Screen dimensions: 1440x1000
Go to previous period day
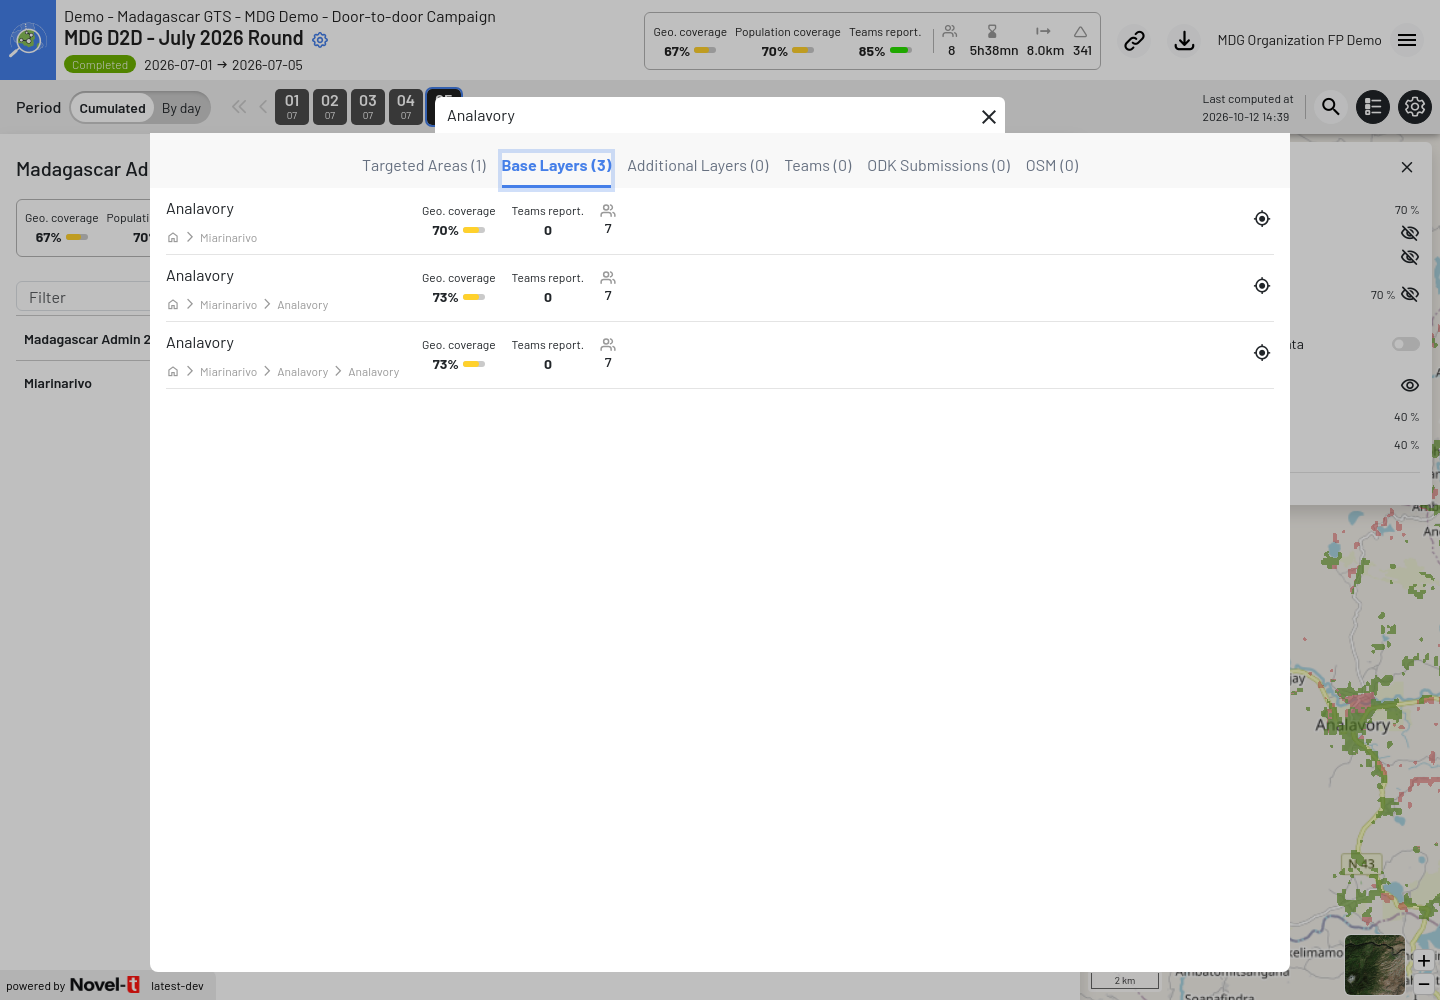coord(263,107)
